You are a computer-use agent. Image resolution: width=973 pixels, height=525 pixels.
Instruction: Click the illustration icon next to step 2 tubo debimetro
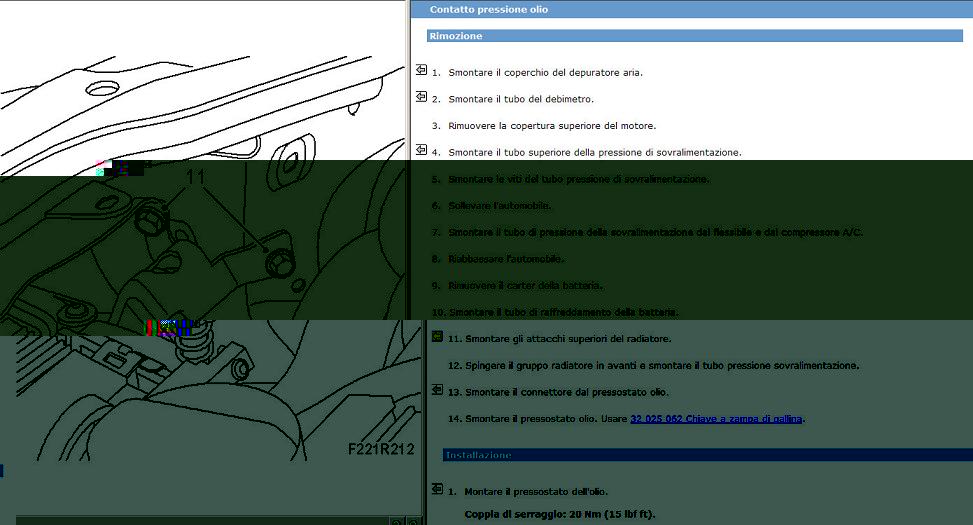[421, 97]
